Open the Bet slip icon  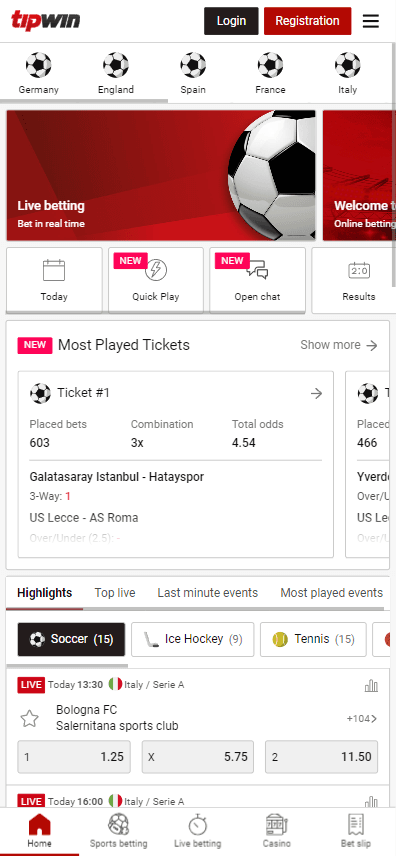point(356,824)
